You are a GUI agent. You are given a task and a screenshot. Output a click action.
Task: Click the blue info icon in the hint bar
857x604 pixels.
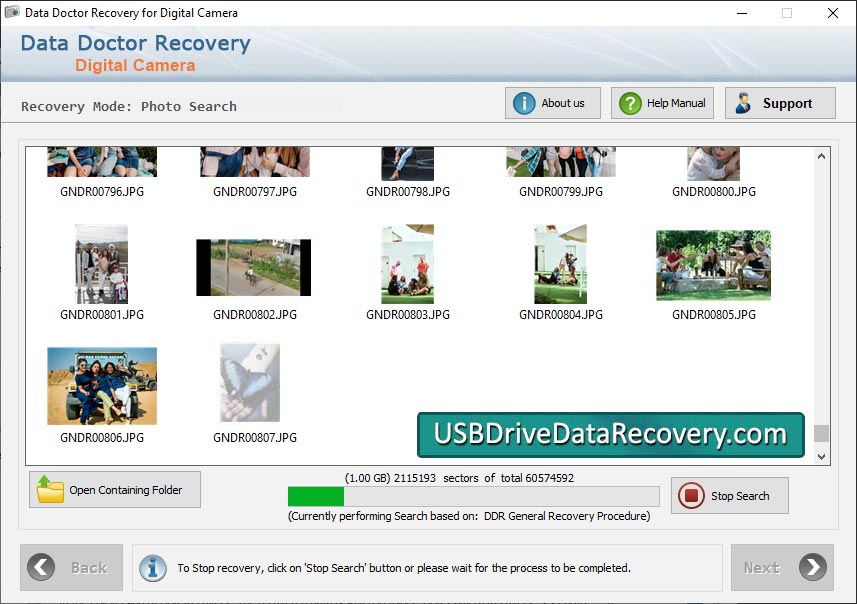(152, 568)
